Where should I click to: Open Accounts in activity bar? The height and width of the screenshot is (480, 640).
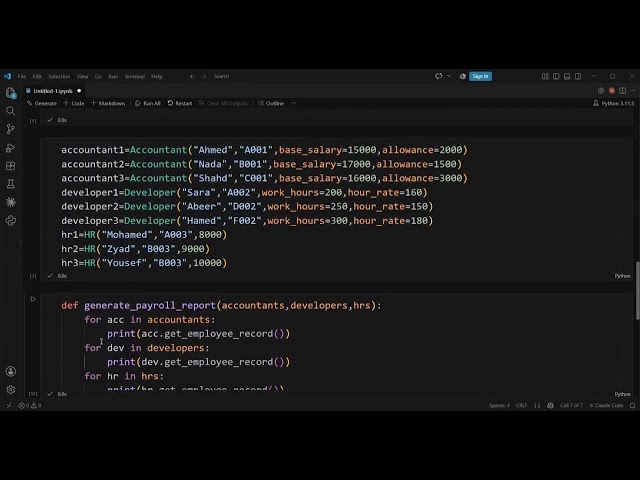[11, 371]
